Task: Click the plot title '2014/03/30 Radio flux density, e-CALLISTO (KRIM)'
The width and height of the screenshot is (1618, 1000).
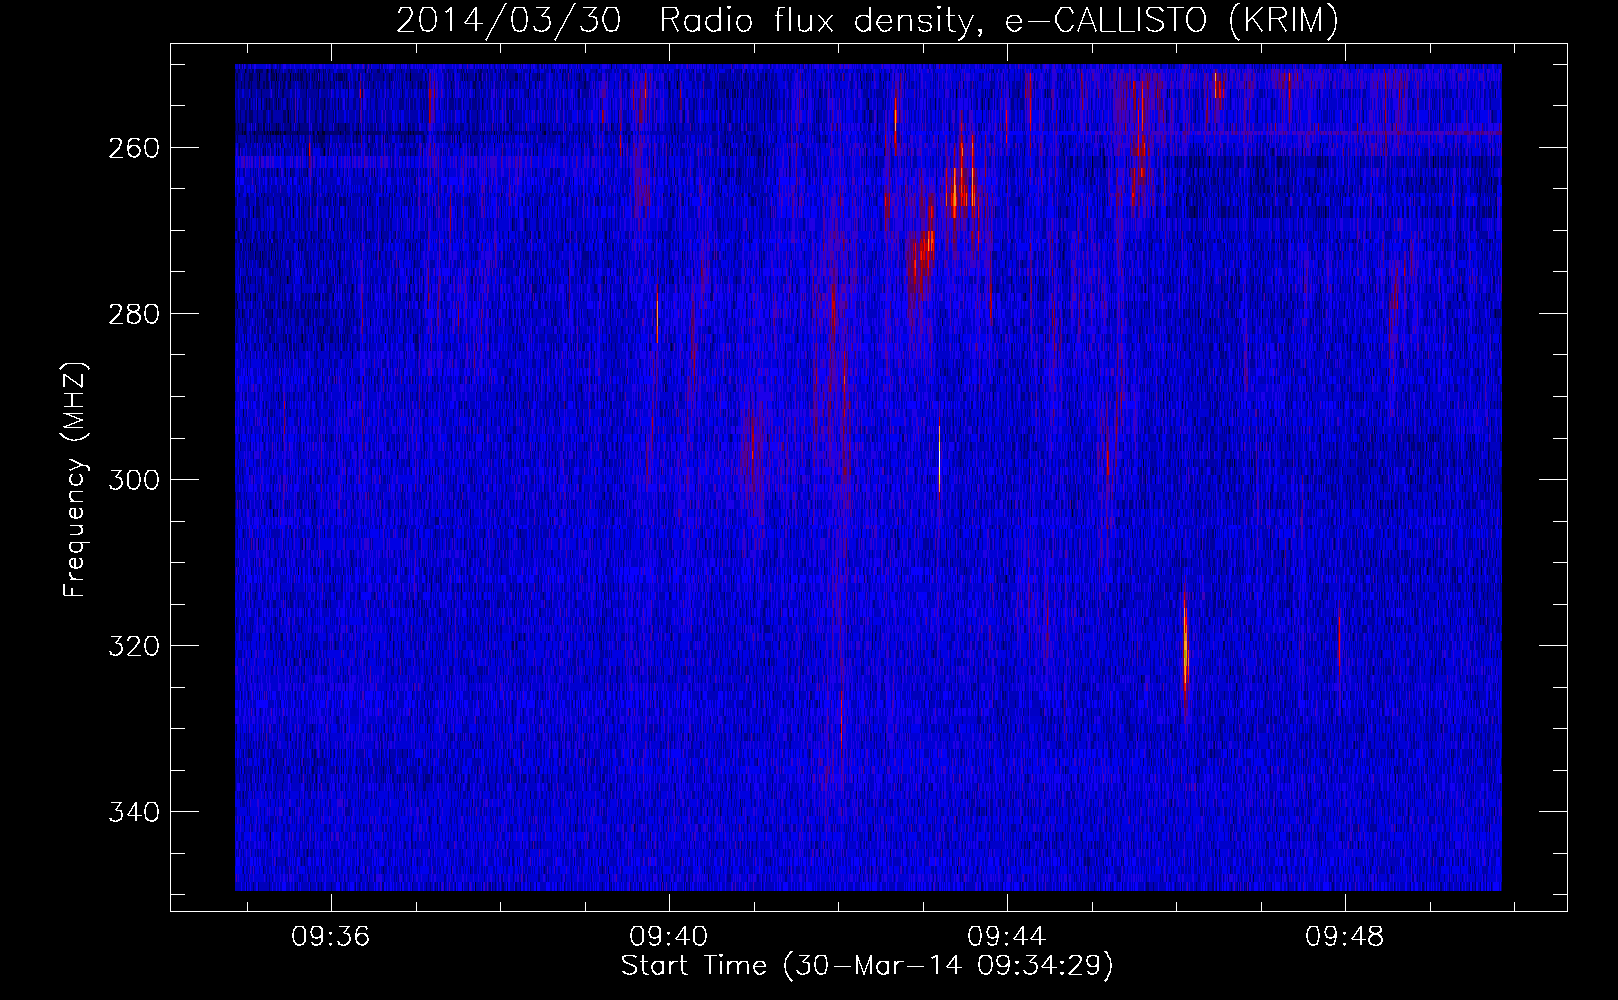Action: [867, 20]
